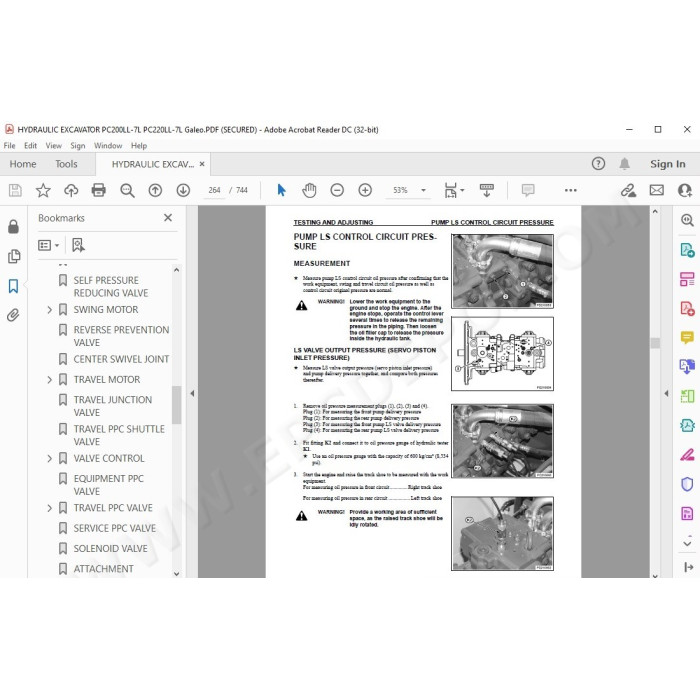
Task: Open the page thumbnails sidebar panel
Action: point(14,256)
